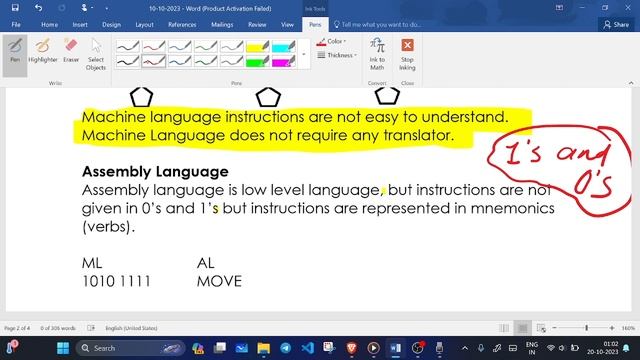Select the Eraser tool
The image size is (640, 360).
pyautogui.click(x=71, y=51)
